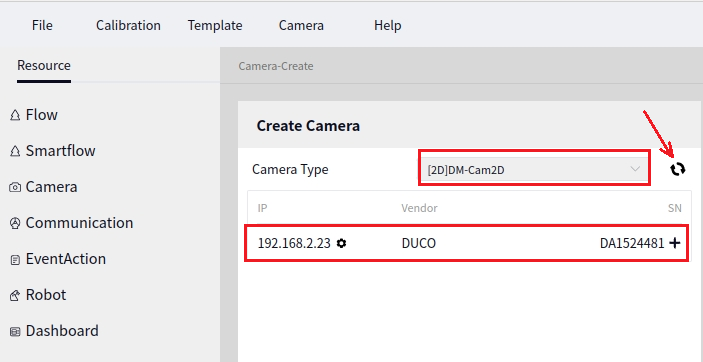The image size is (703, 362).
Task: Open the Camera Type dropdown
Action: (x=534, y=169)
